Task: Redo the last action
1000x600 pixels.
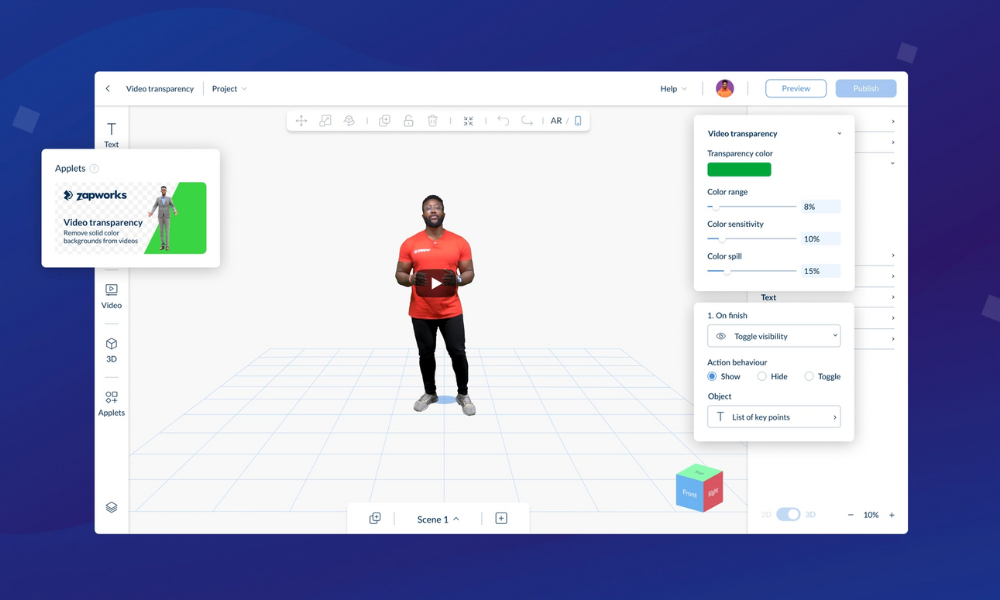Action: click(x=527, y=121)
